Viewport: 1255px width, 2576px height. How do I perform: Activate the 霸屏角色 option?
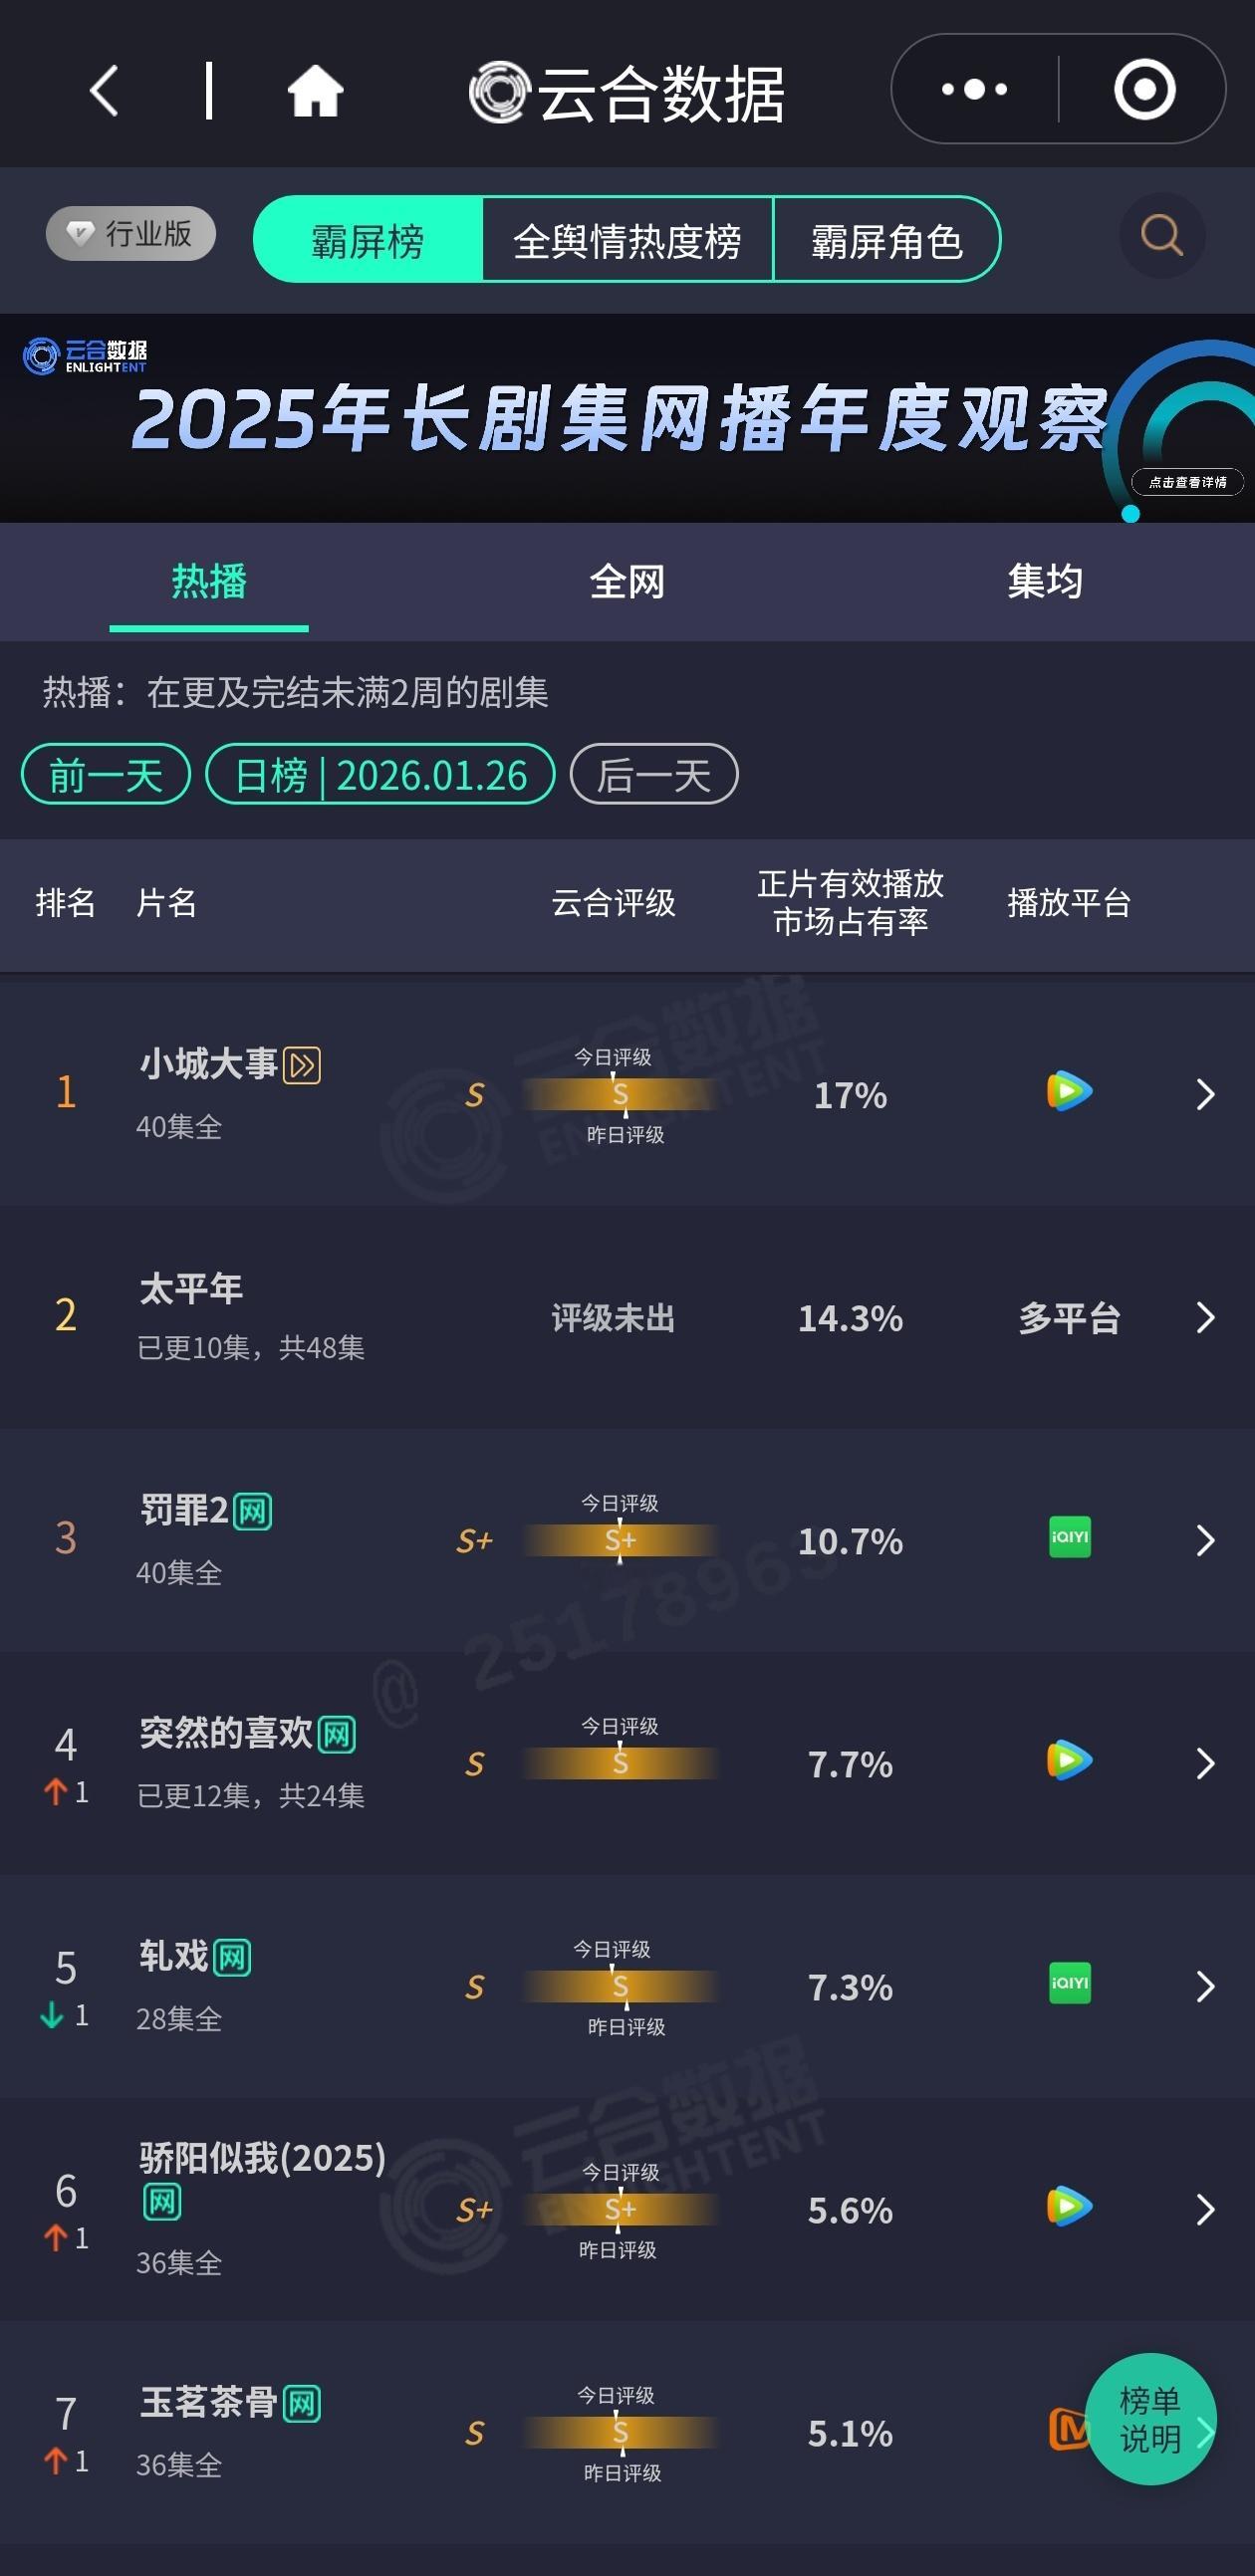pos(888,241)
